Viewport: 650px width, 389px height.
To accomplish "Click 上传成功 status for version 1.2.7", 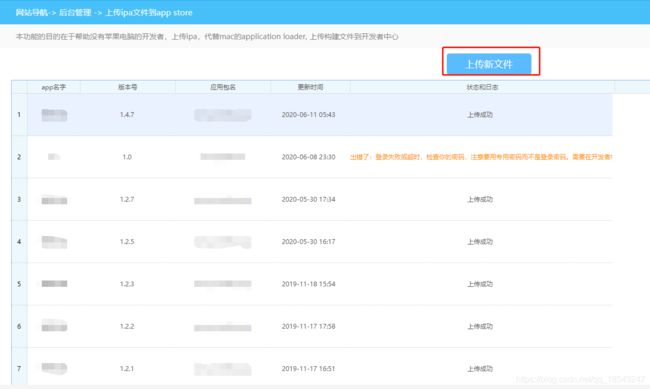I will pyautogui.click(x=480, y=199).
